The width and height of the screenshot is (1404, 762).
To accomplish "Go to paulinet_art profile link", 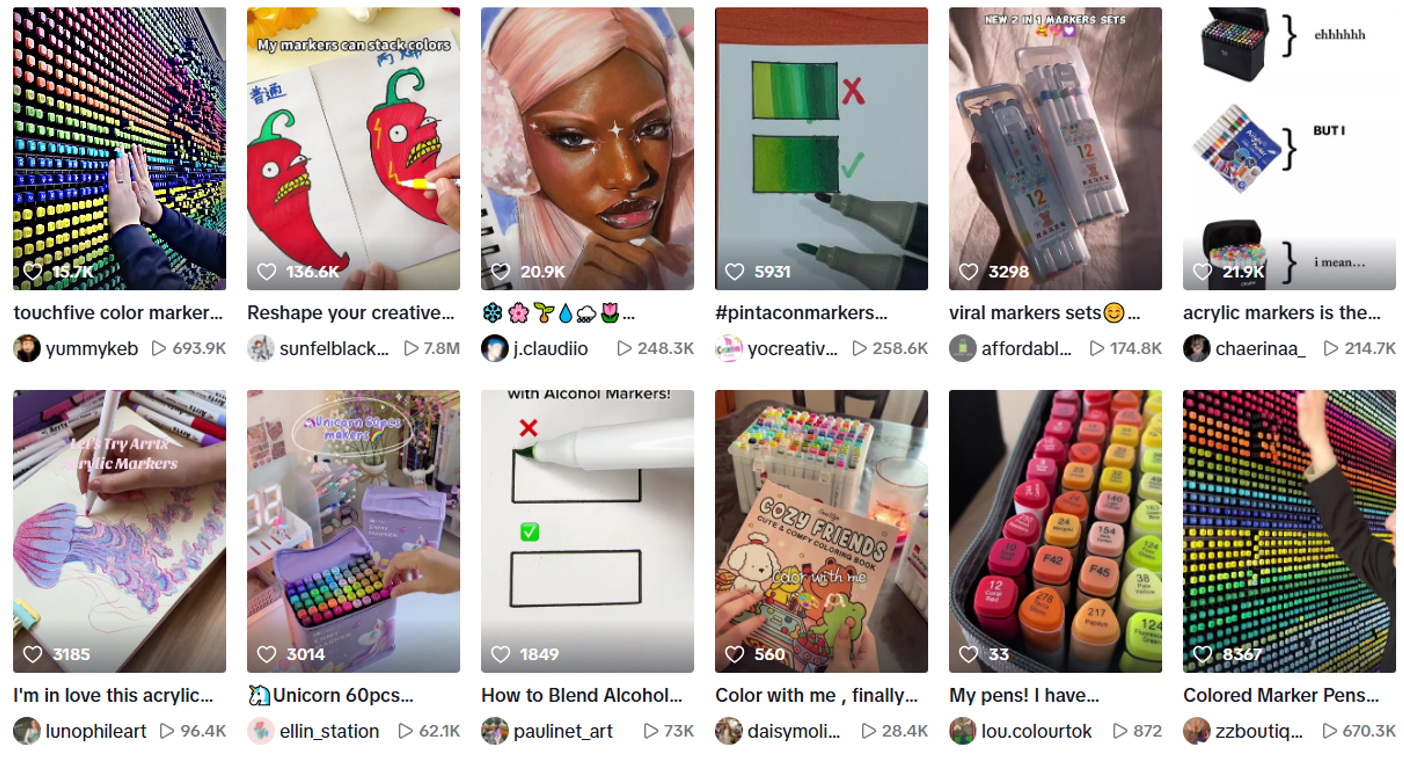I will click(563, 731).
